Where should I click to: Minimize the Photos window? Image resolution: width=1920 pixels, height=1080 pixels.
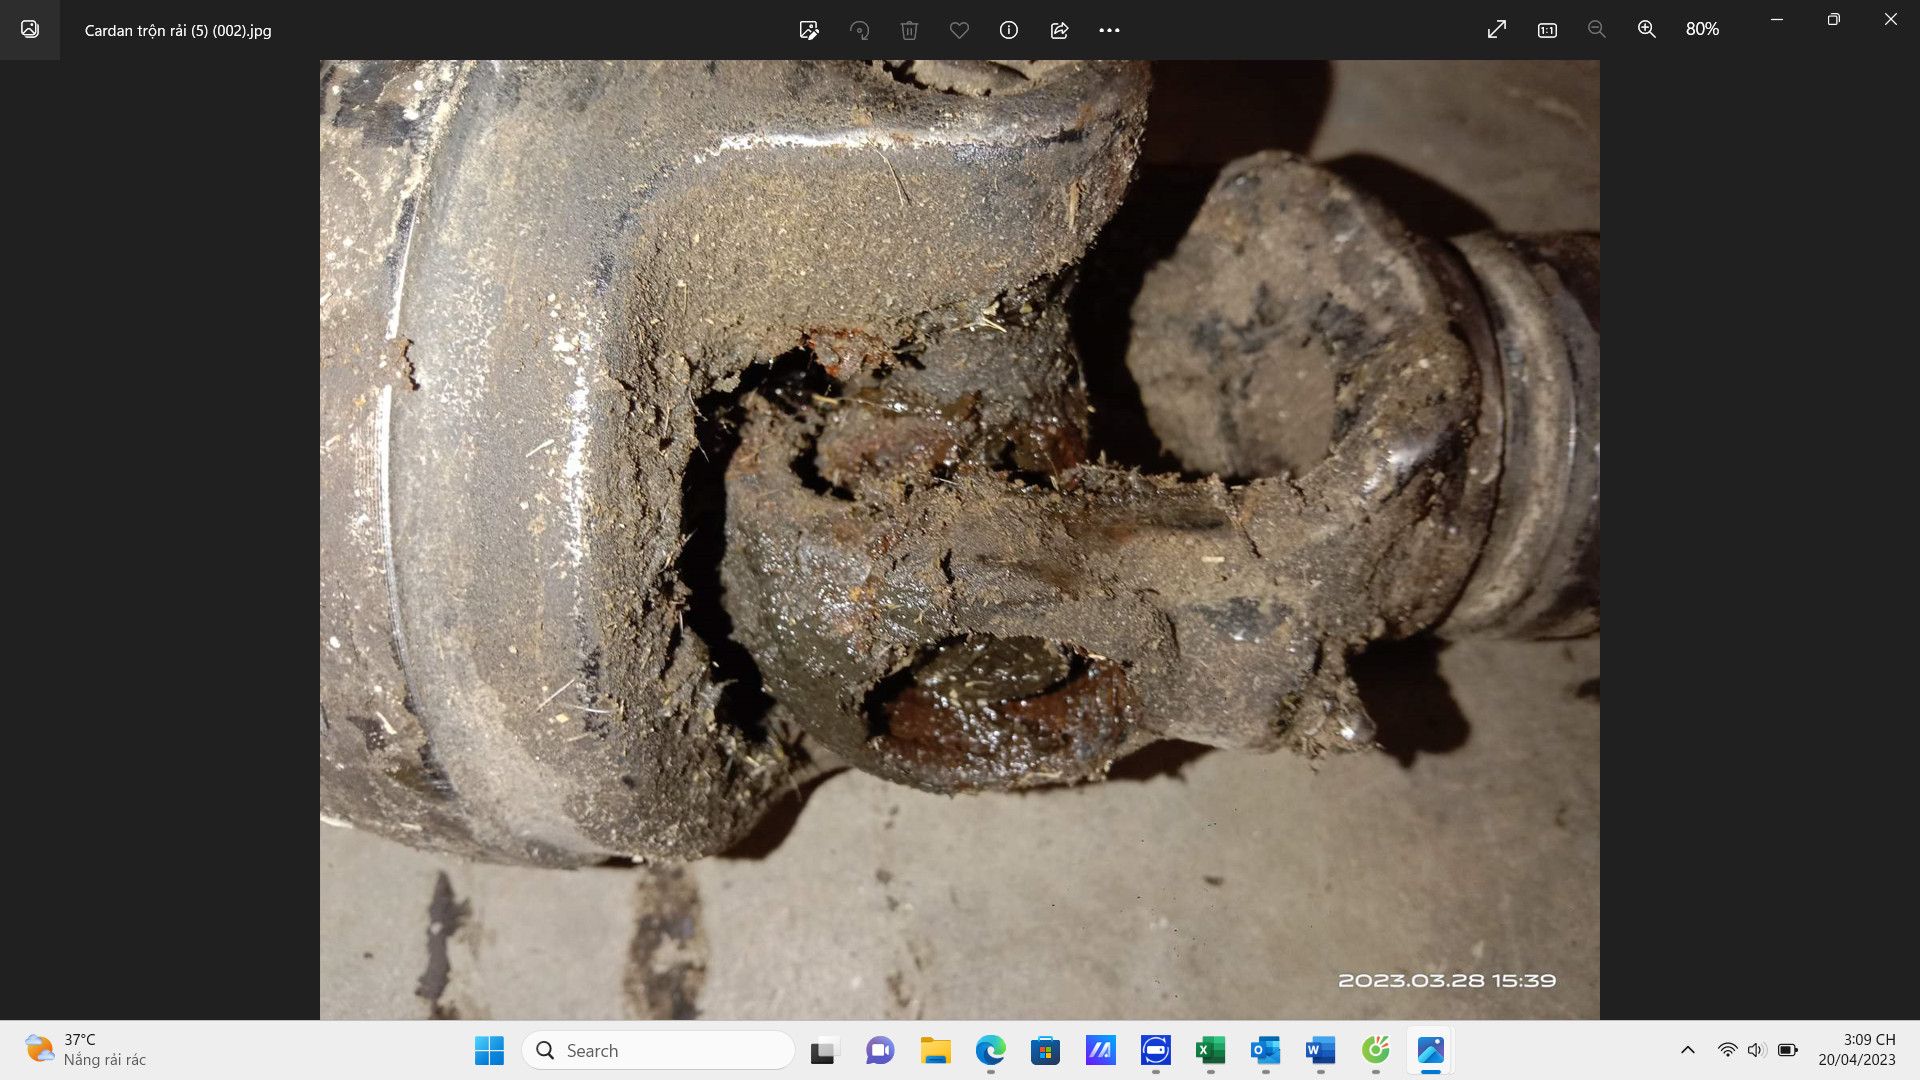click(x=1777, y=20)
